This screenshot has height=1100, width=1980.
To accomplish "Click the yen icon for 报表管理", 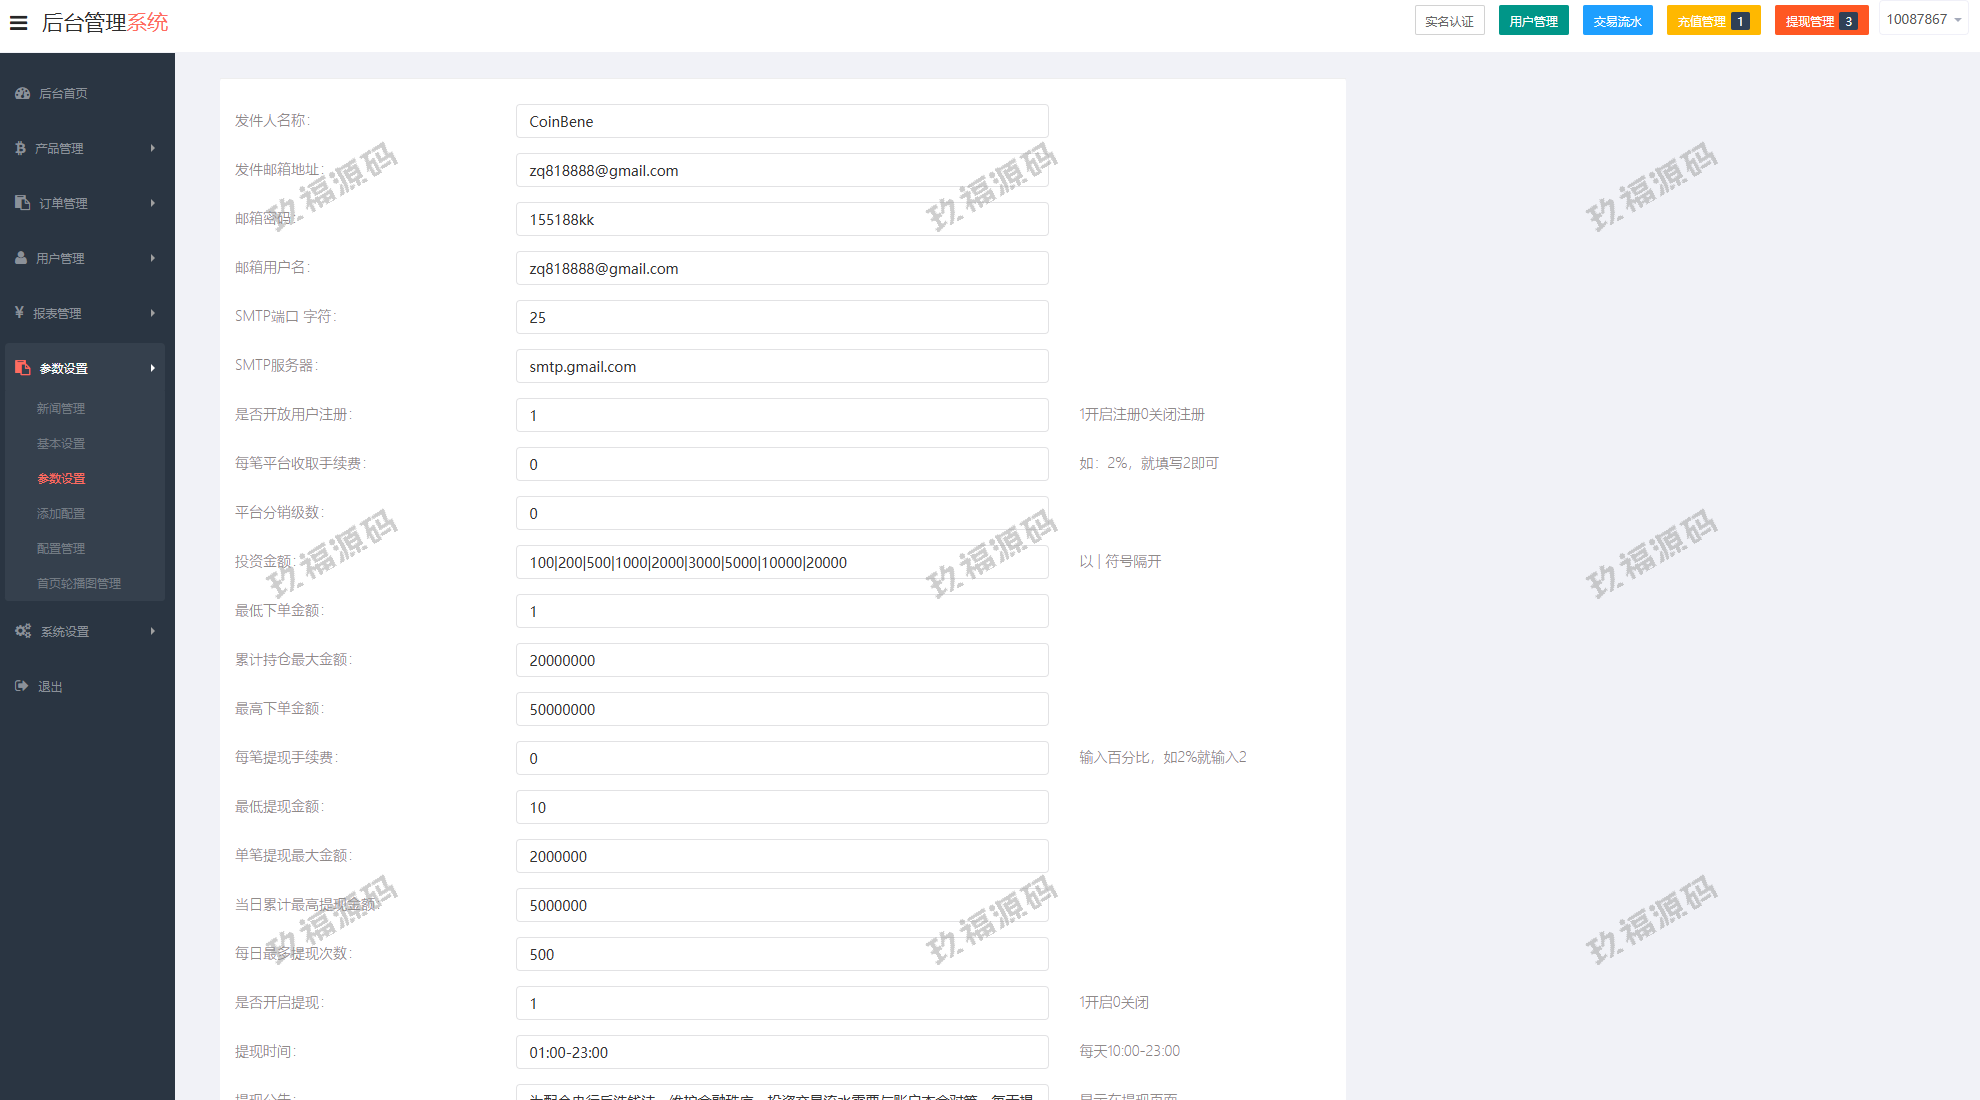I will (19, 313).
